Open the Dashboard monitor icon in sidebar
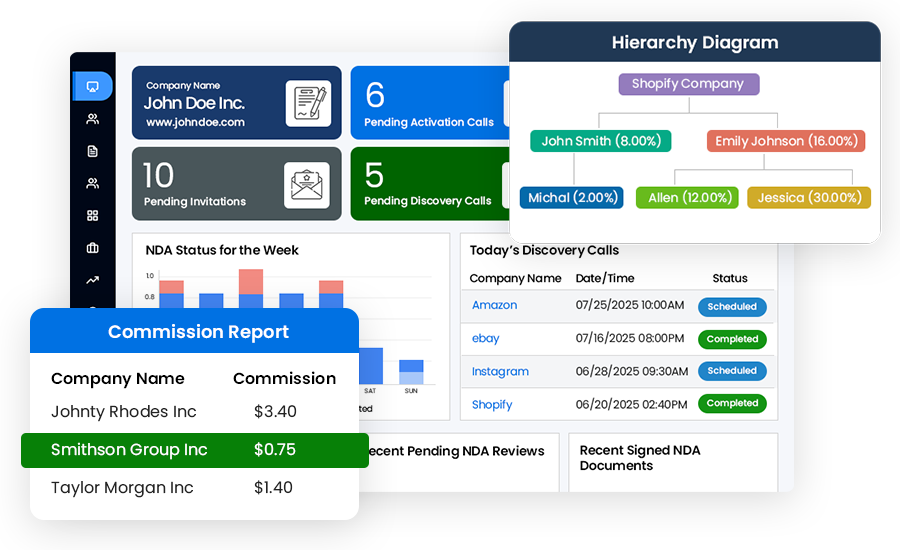 click(x=92, y=86)
